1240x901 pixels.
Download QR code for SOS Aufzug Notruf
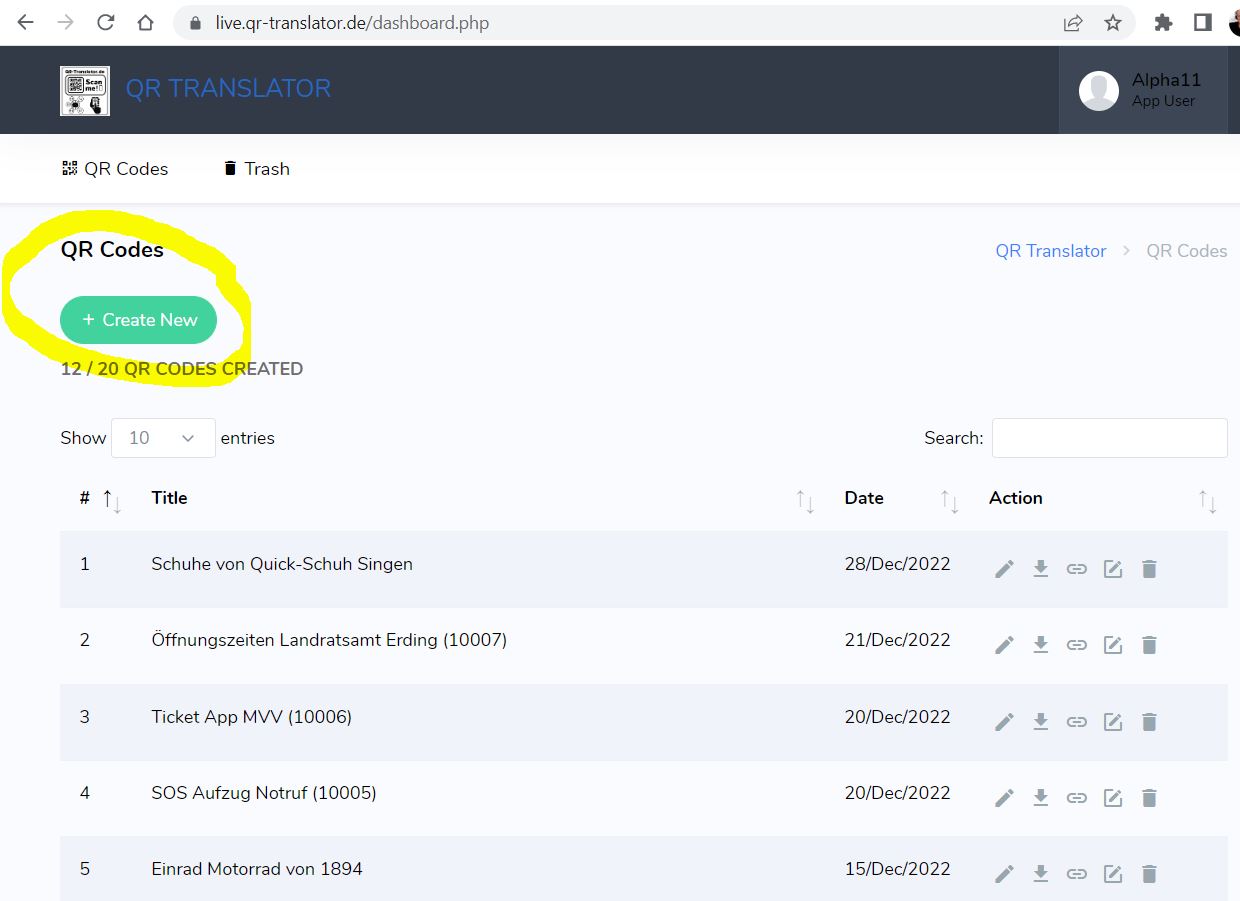[1040, 797]
